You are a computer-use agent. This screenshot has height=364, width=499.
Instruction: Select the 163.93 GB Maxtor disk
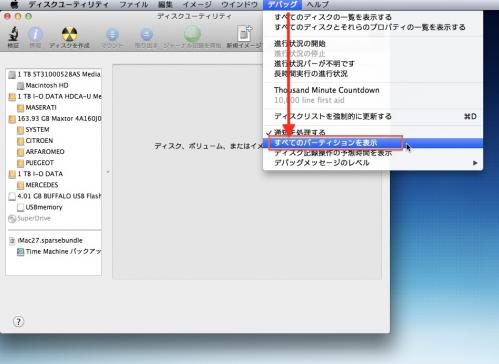55,118
